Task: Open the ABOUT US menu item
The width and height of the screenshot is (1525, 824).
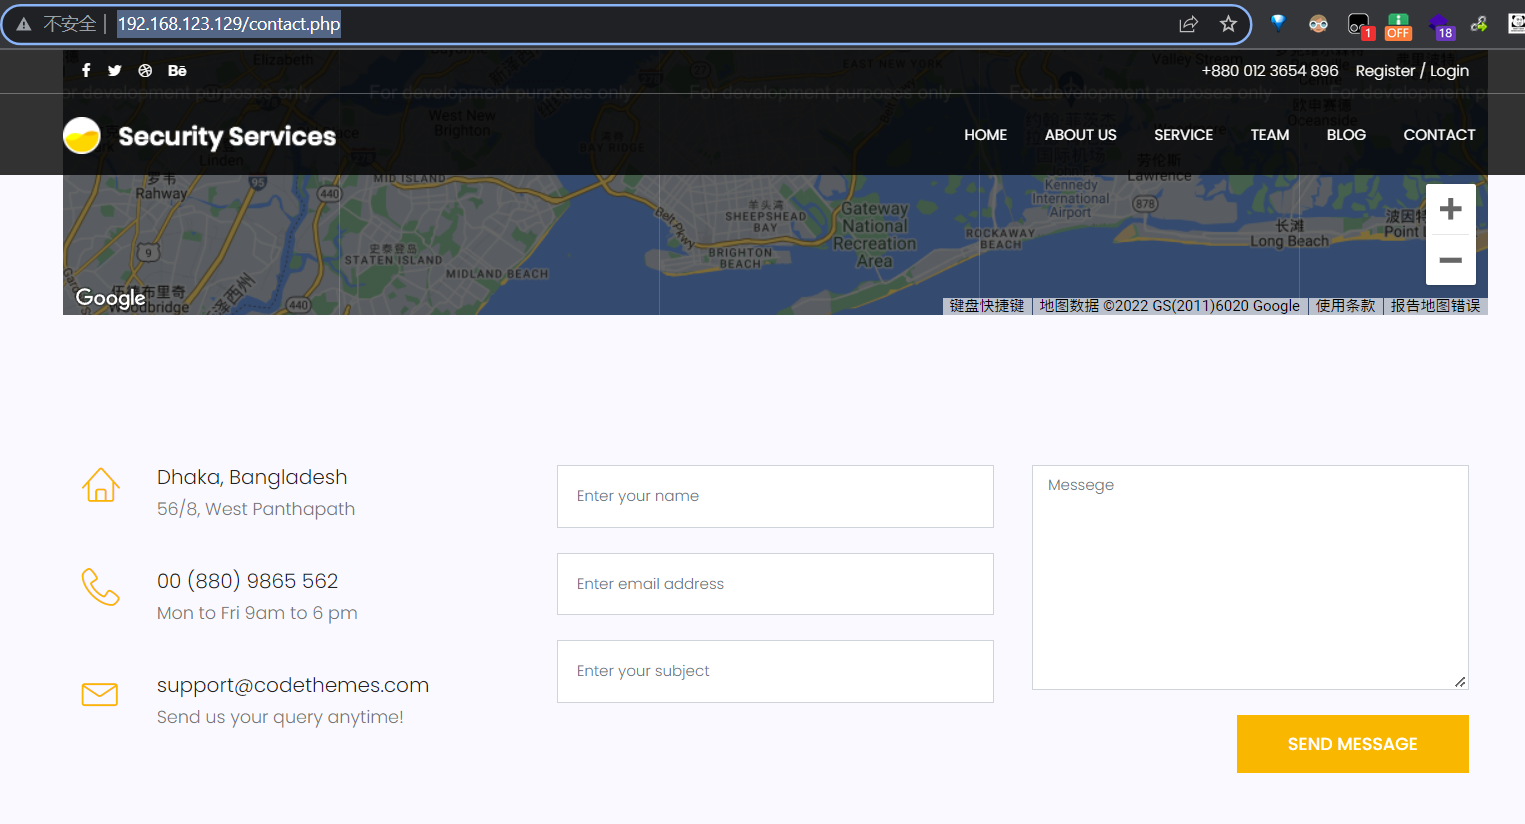Action: coord(1080,135)
